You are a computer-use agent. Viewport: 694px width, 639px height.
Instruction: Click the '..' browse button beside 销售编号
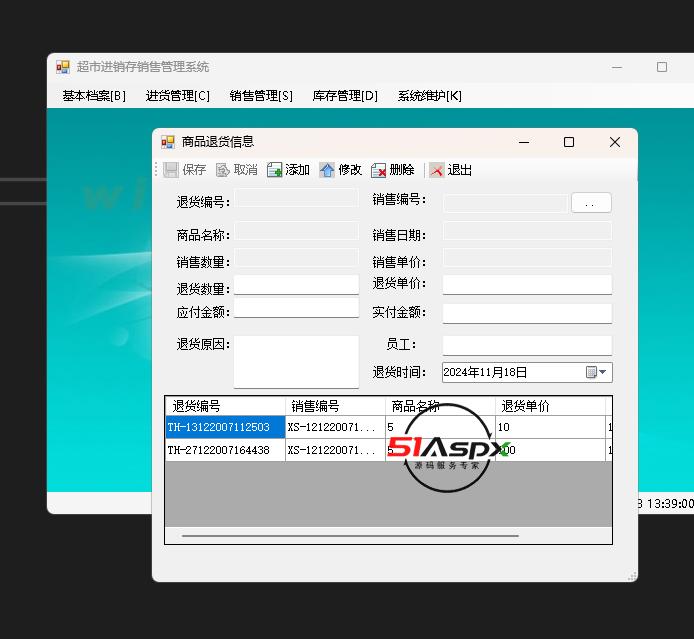click(x=591, y=203)
